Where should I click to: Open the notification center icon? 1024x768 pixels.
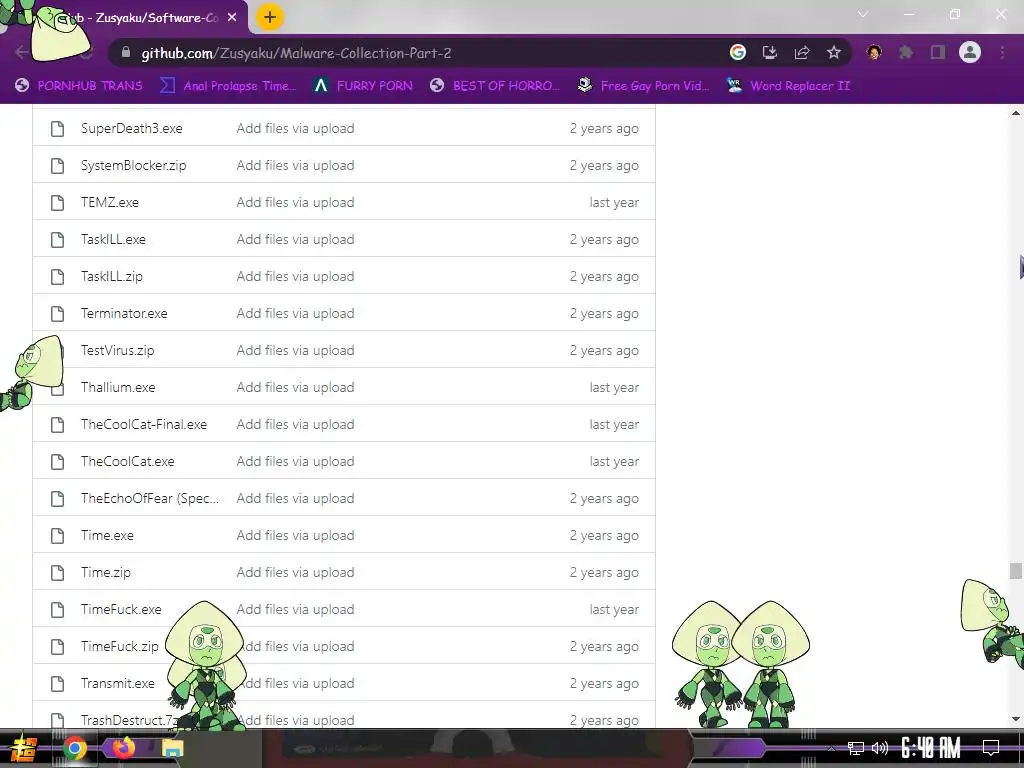991,748
